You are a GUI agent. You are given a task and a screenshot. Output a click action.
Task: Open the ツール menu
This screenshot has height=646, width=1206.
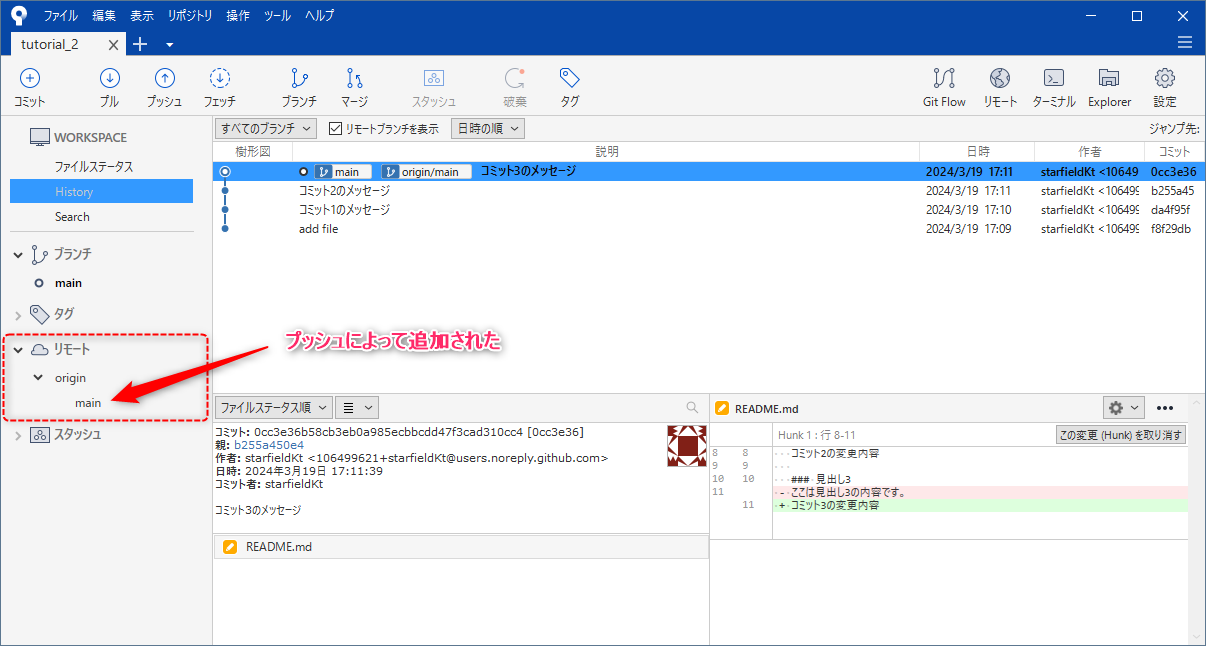click(x=277, y=16)
